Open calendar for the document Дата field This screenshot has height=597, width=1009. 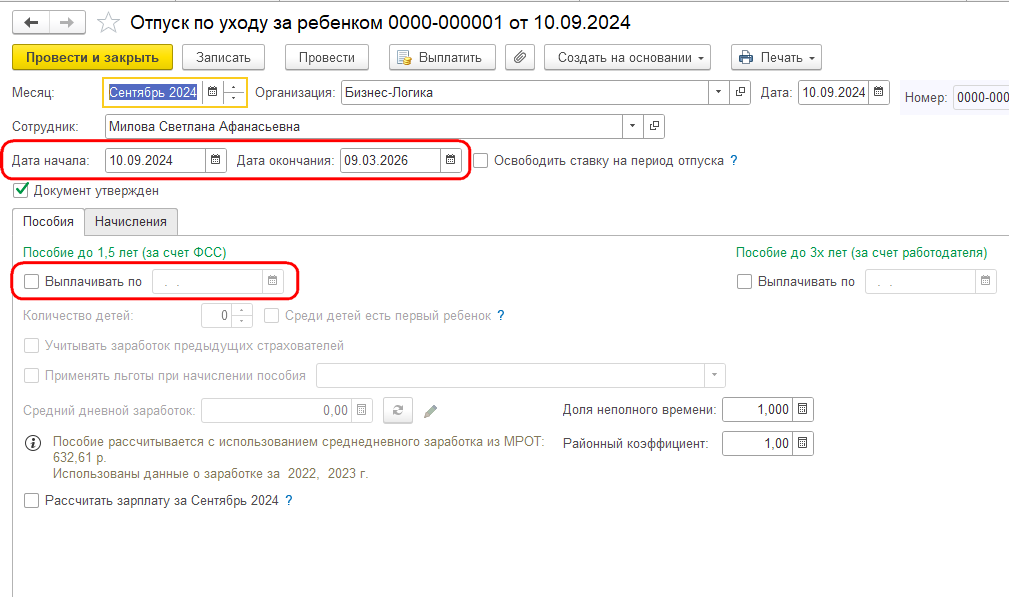pyautogui.click(x=878, y=93)
